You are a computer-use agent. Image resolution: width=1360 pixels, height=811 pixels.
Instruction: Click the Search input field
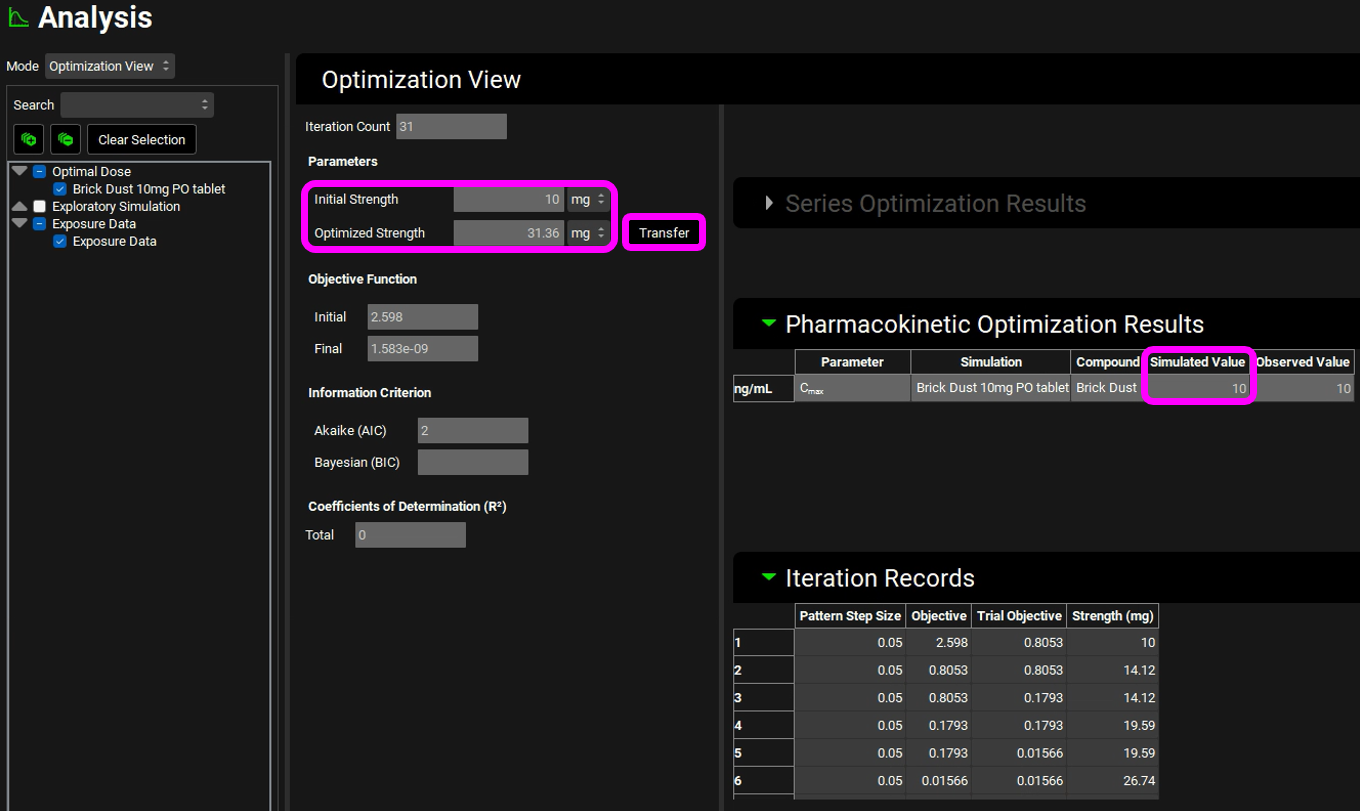[x=137, y=105]
